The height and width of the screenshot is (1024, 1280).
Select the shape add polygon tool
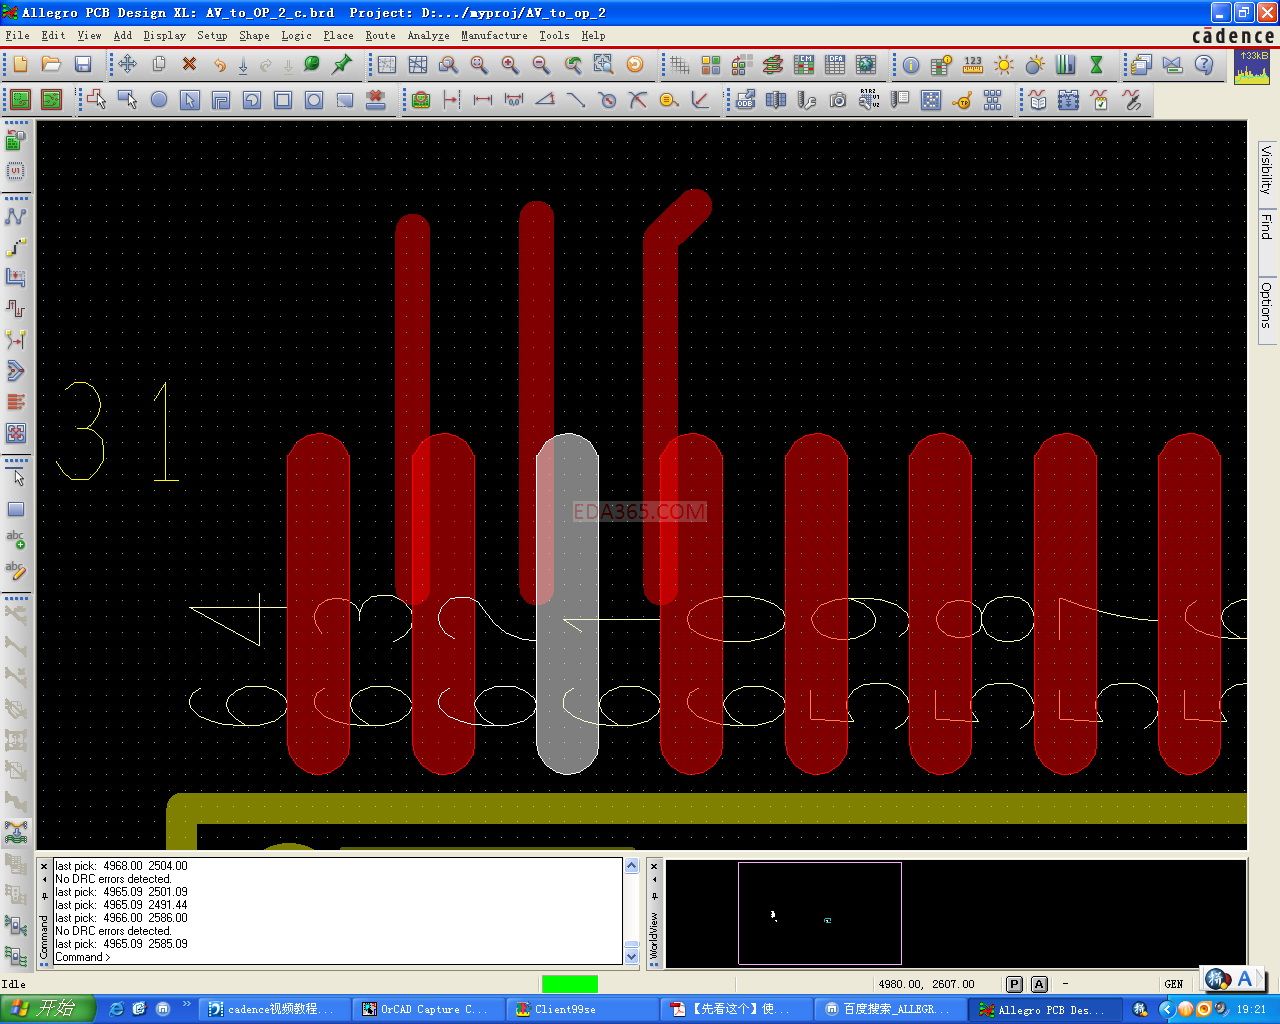tap(97, 100)
